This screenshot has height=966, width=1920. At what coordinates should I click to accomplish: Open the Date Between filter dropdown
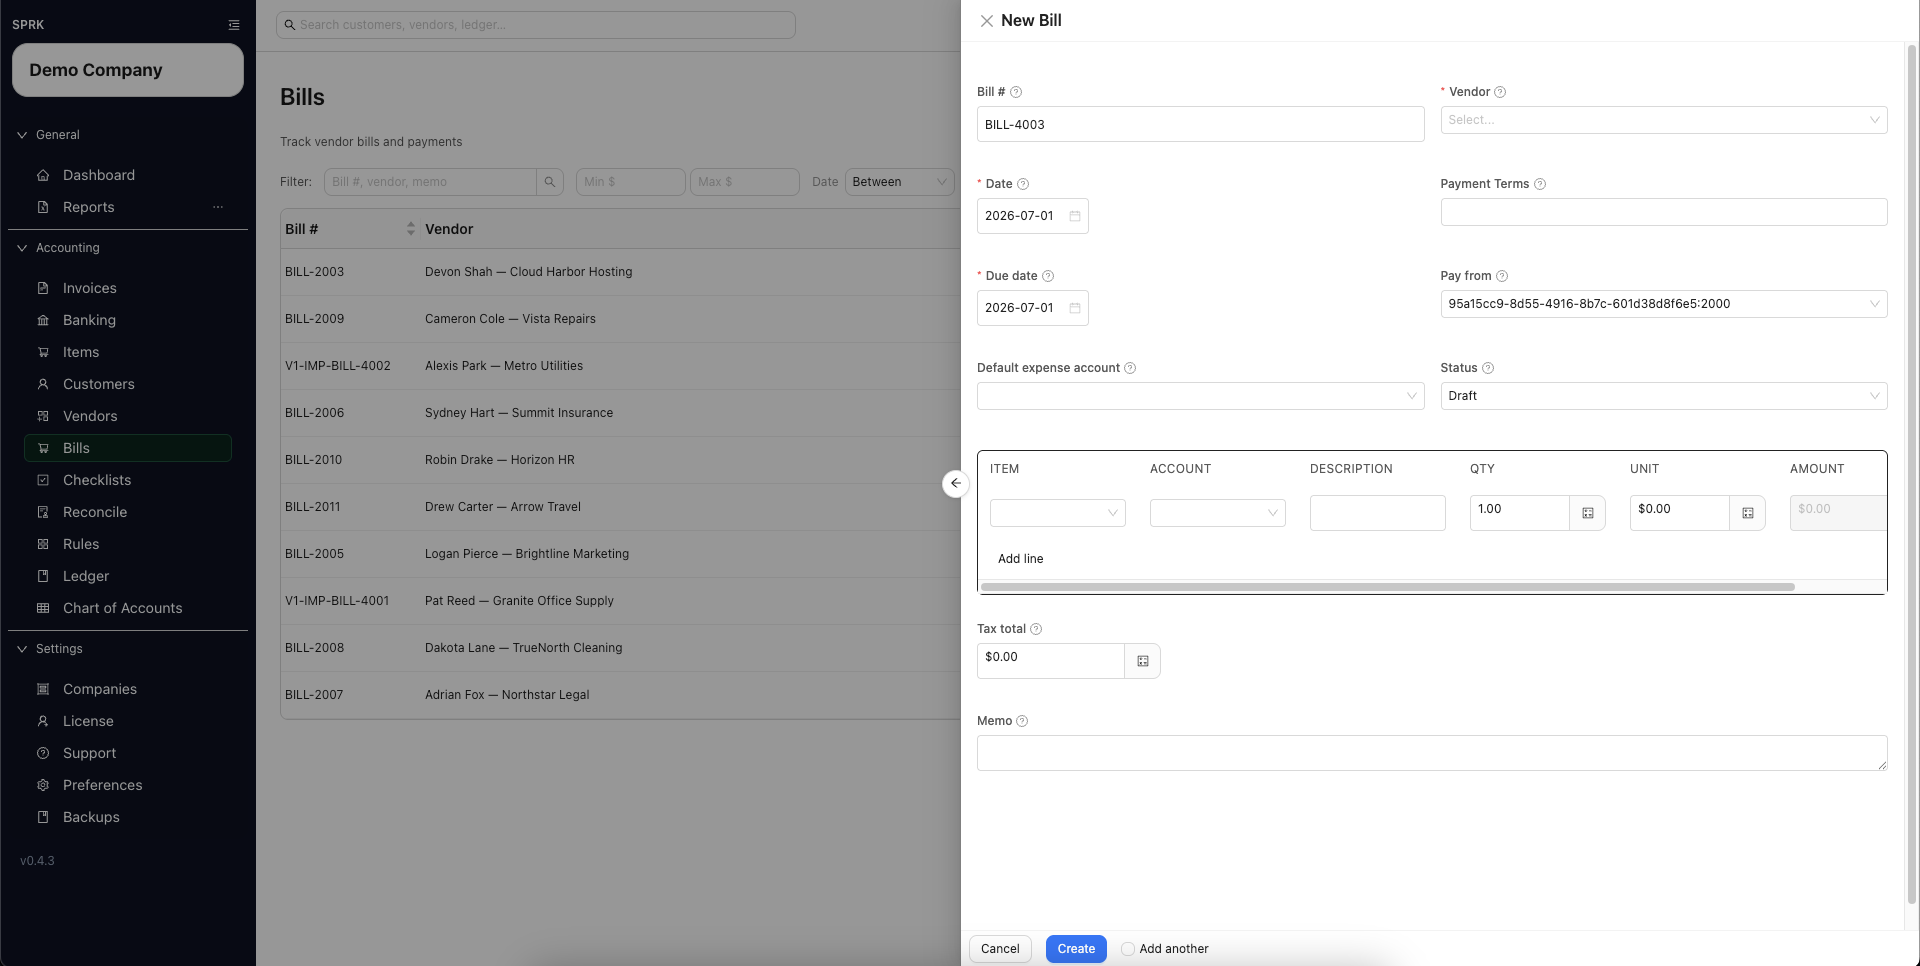[x=899, y=182]
